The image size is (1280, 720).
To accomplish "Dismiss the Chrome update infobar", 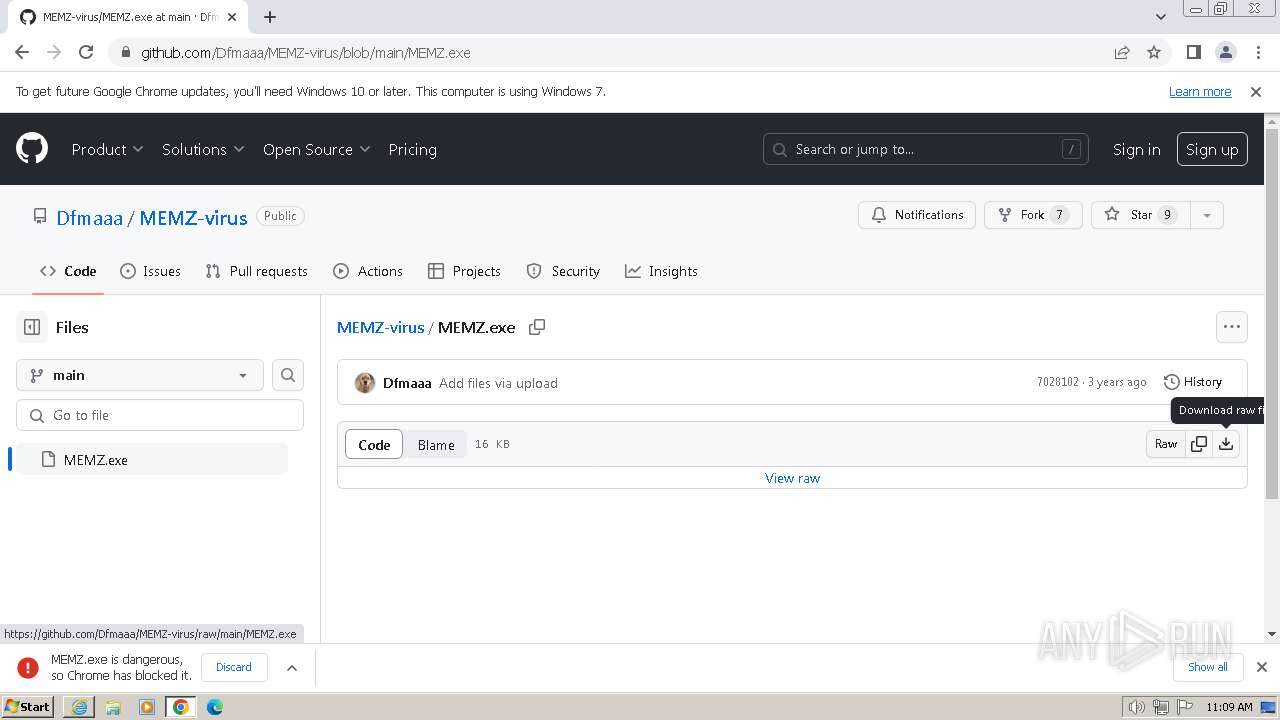I will tap(1256, 91).
